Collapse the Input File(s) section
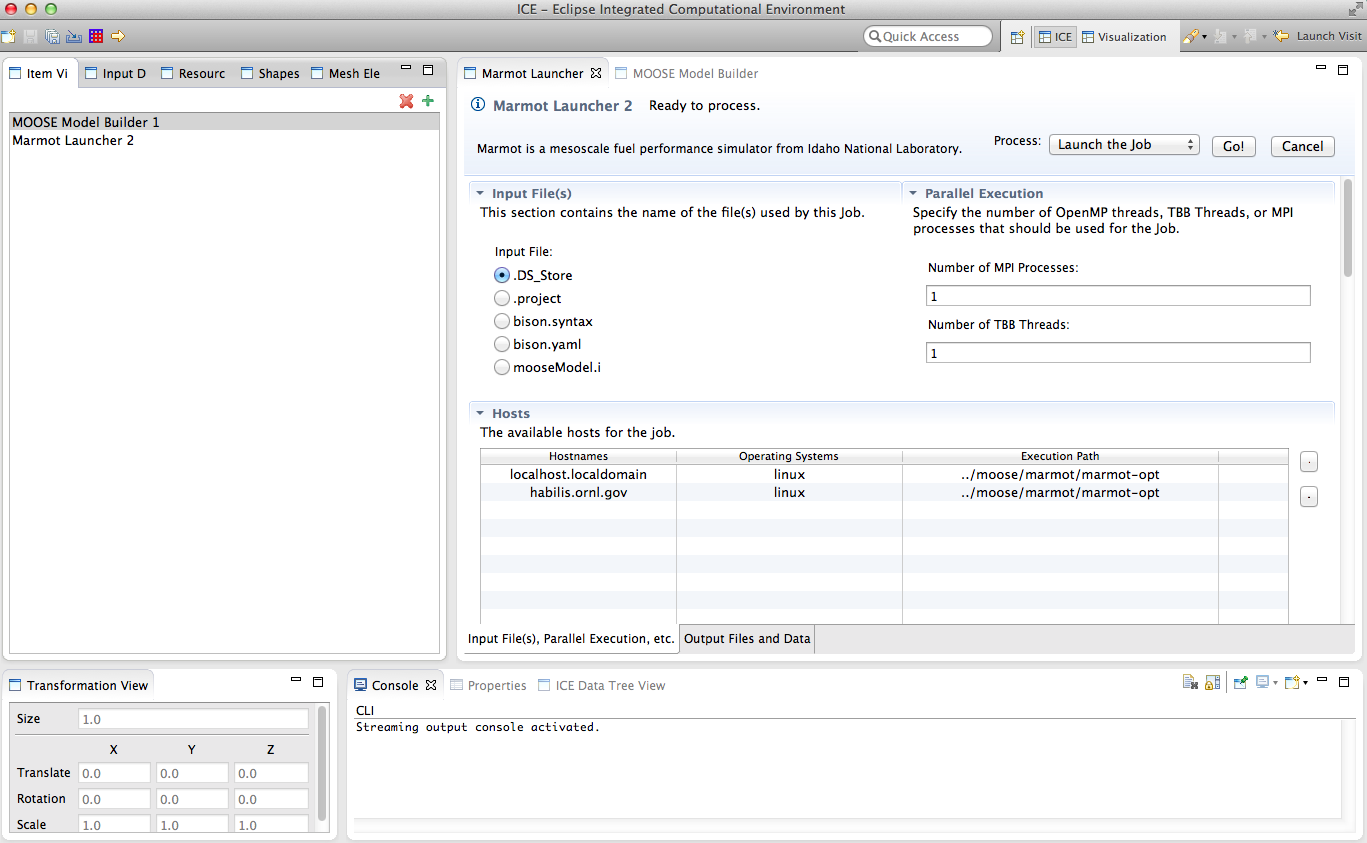This screenshot has width=1367, height=843. [480, 193]
